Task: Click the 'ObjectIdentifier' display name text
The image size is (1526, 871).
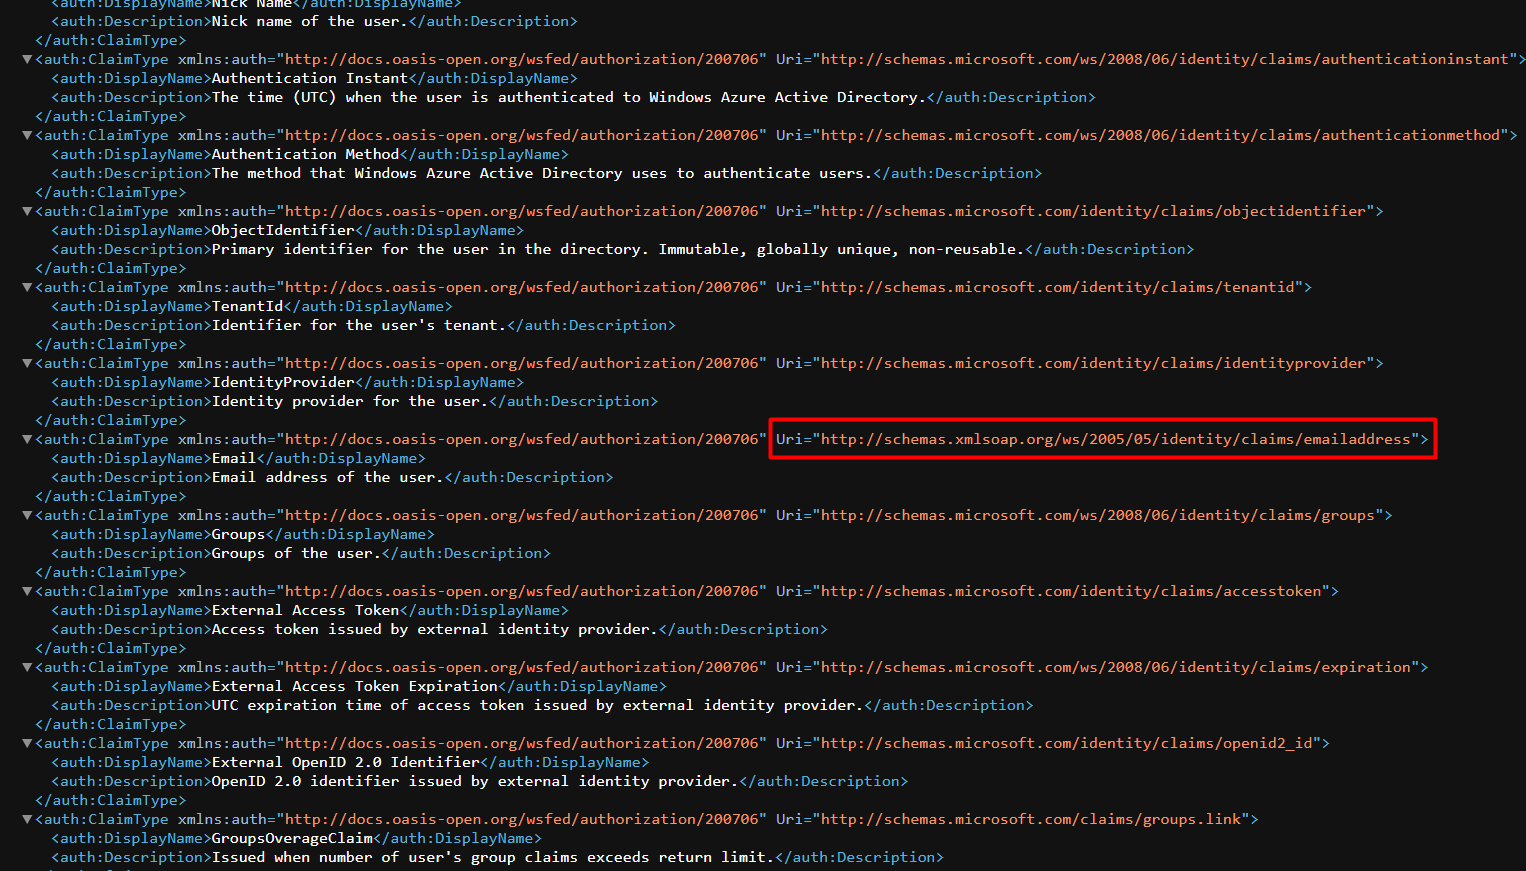Action: click(x=282, y=230)
